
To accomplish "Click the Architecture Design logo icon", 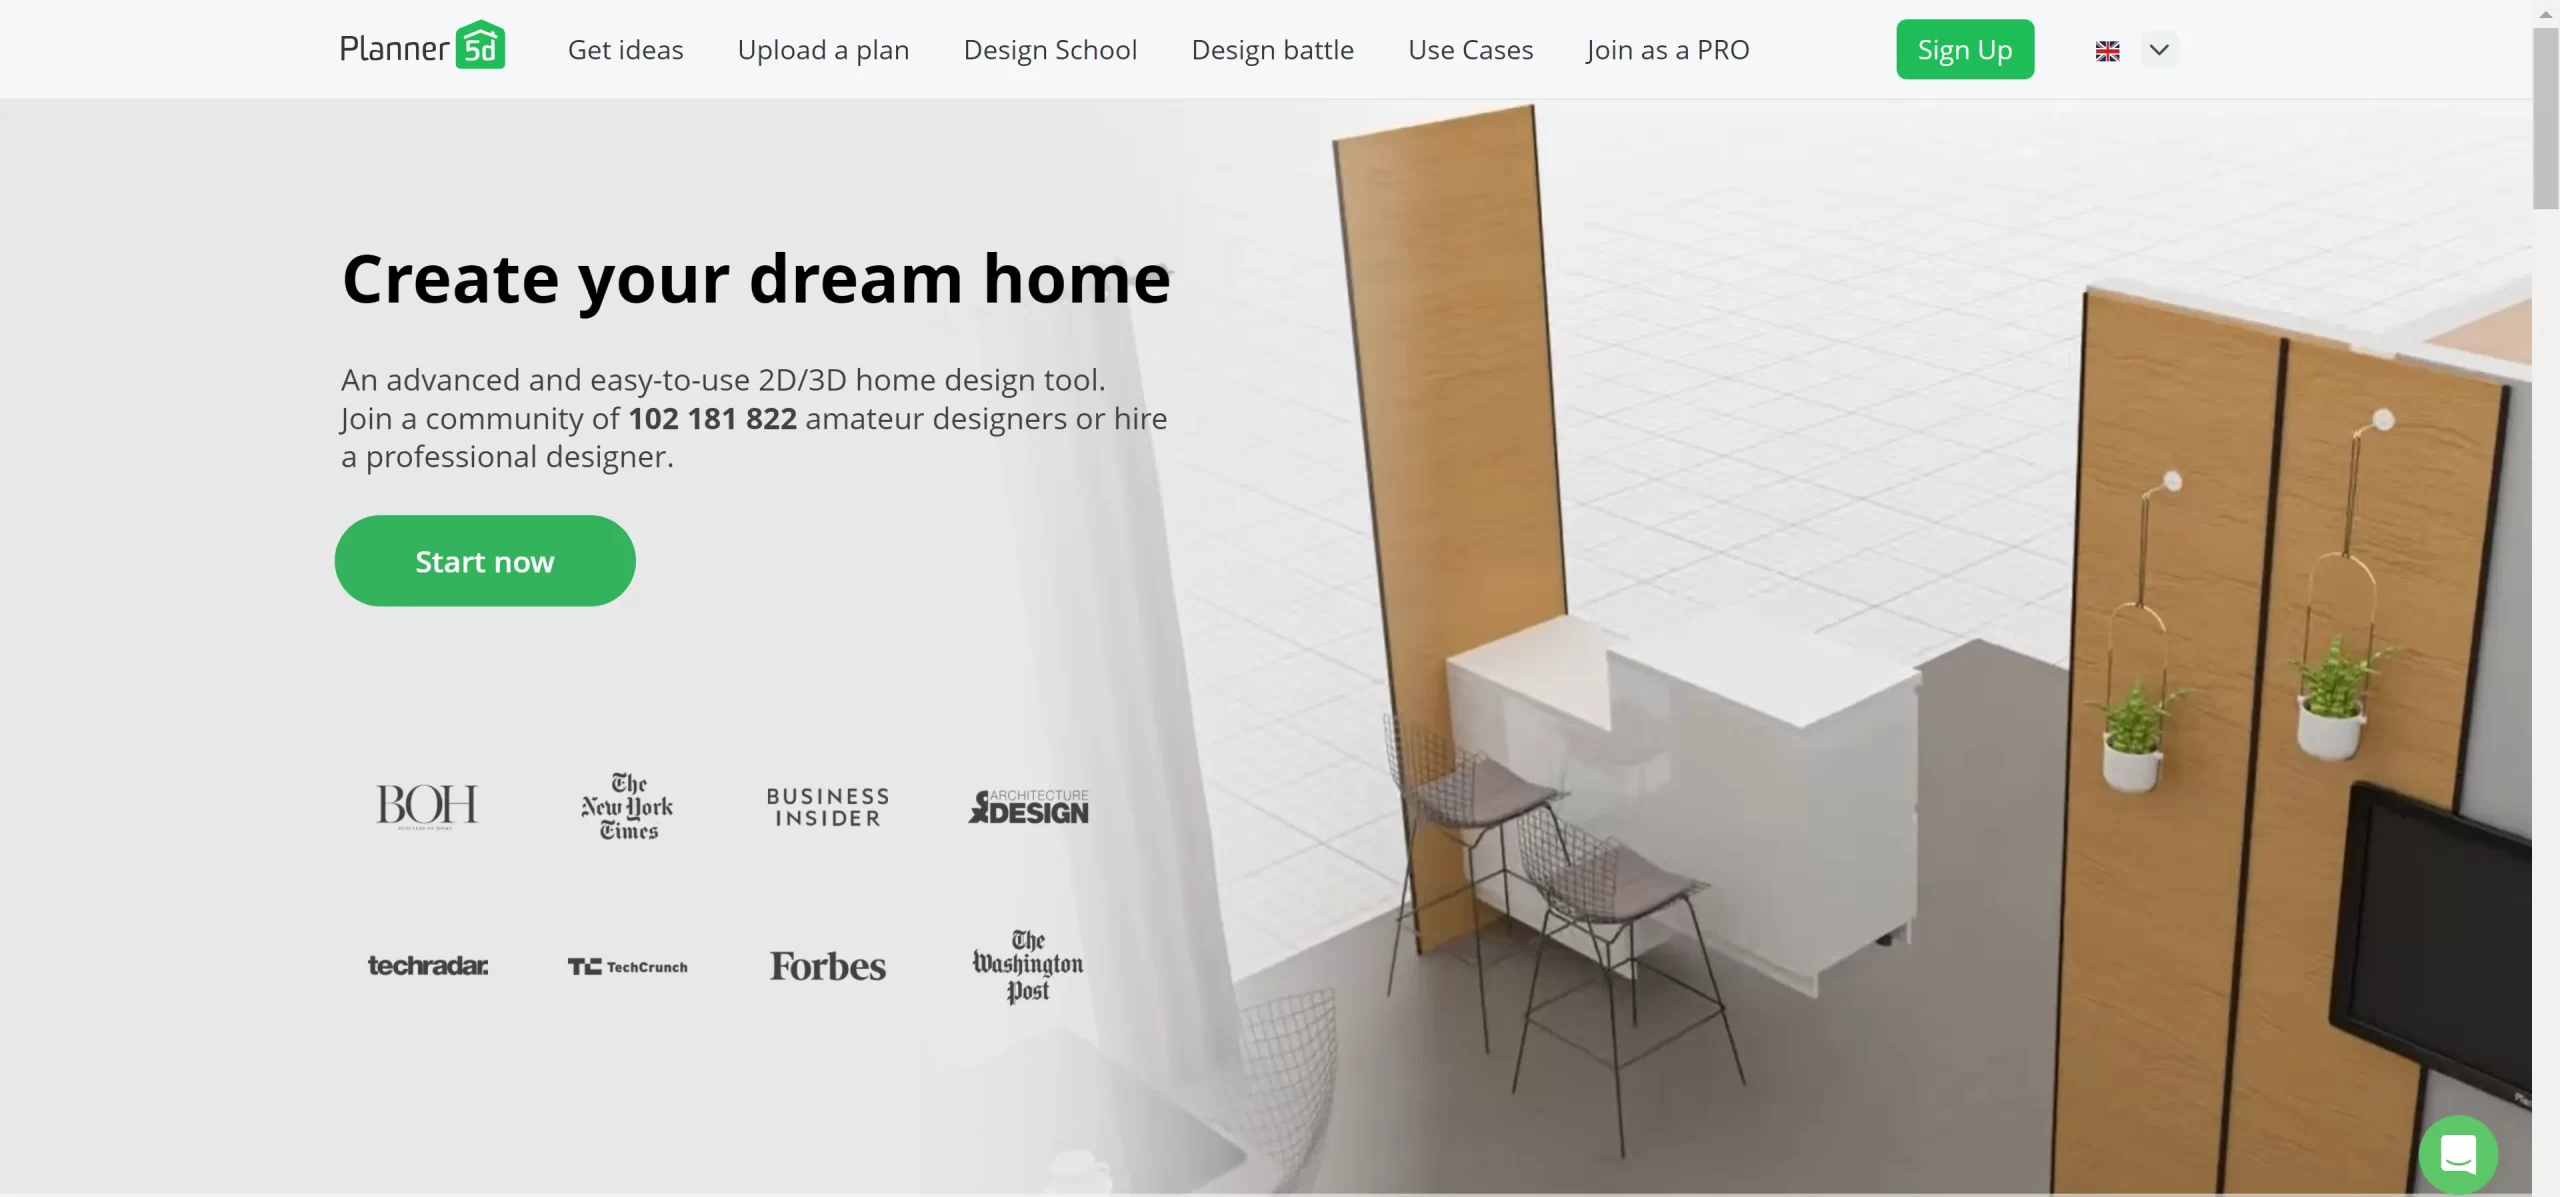I will click(x=1029, y=805).
